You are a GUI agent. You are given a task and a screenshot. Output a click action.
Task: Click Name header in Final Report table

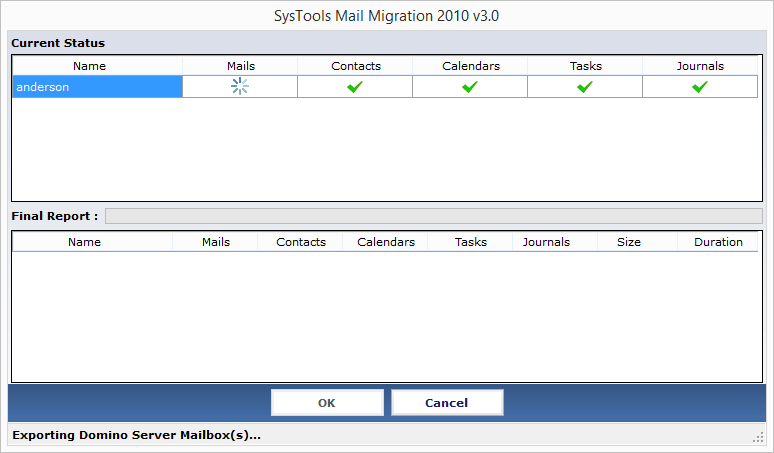coord(92,242)
